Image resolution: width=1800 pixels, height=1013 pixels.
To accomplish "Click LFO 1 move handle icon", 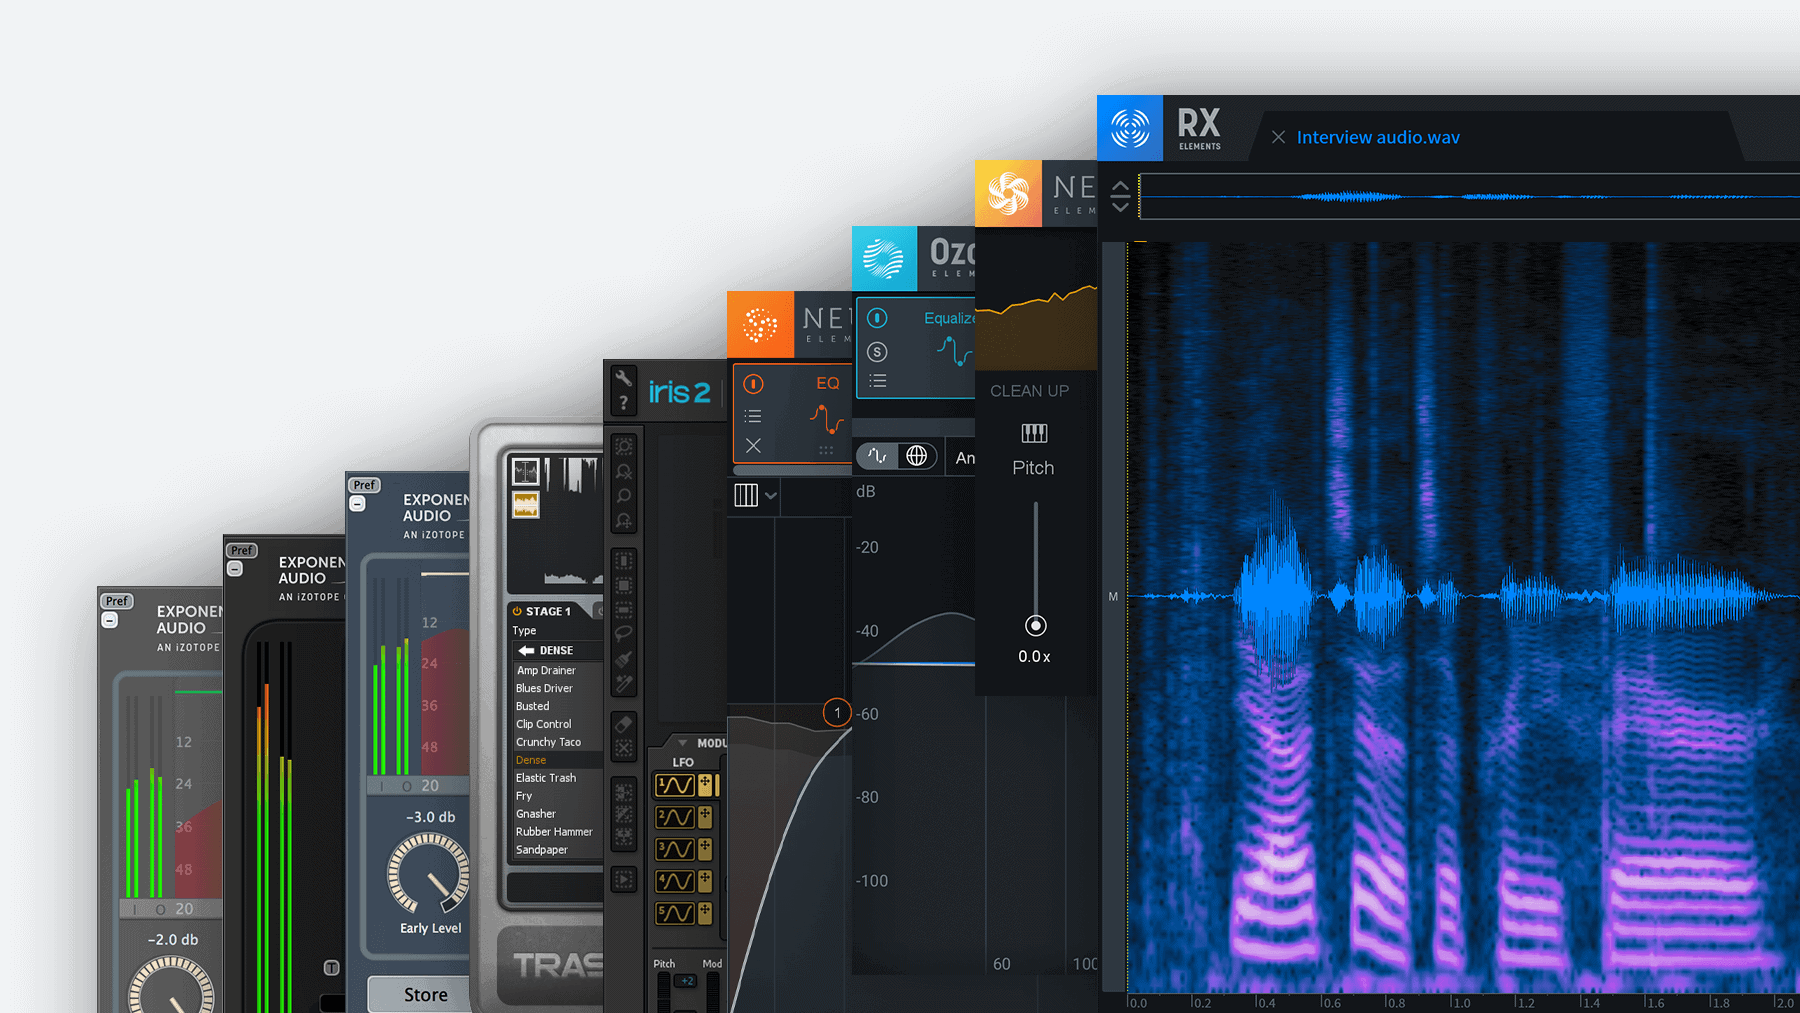I will [705, 785].
